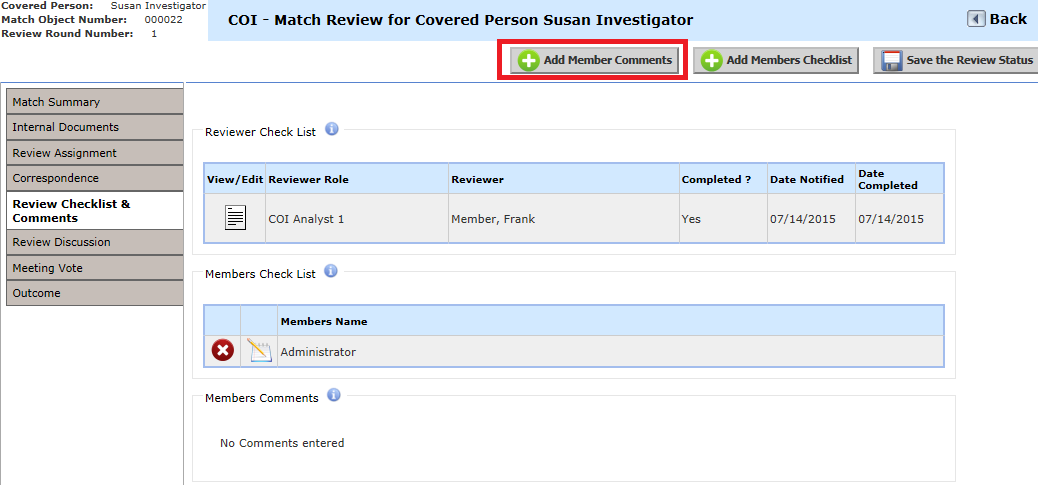
Task: Save the Review Status
Action: (x=956, y=60)
